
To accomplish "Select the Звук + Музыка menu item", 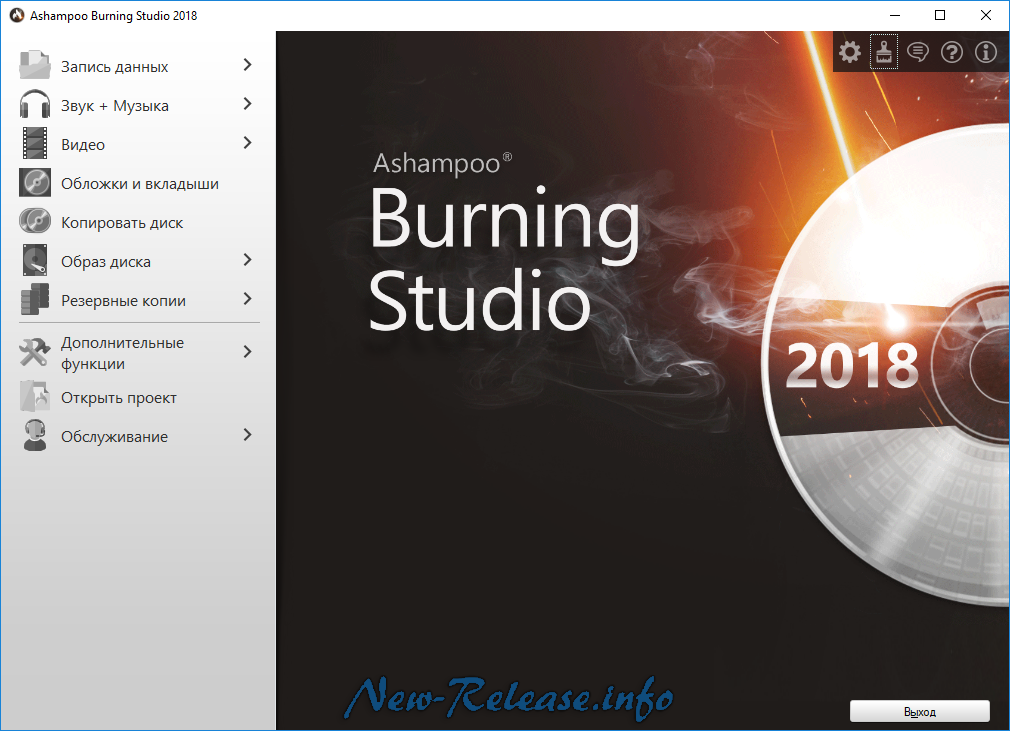I will (138, 104).
